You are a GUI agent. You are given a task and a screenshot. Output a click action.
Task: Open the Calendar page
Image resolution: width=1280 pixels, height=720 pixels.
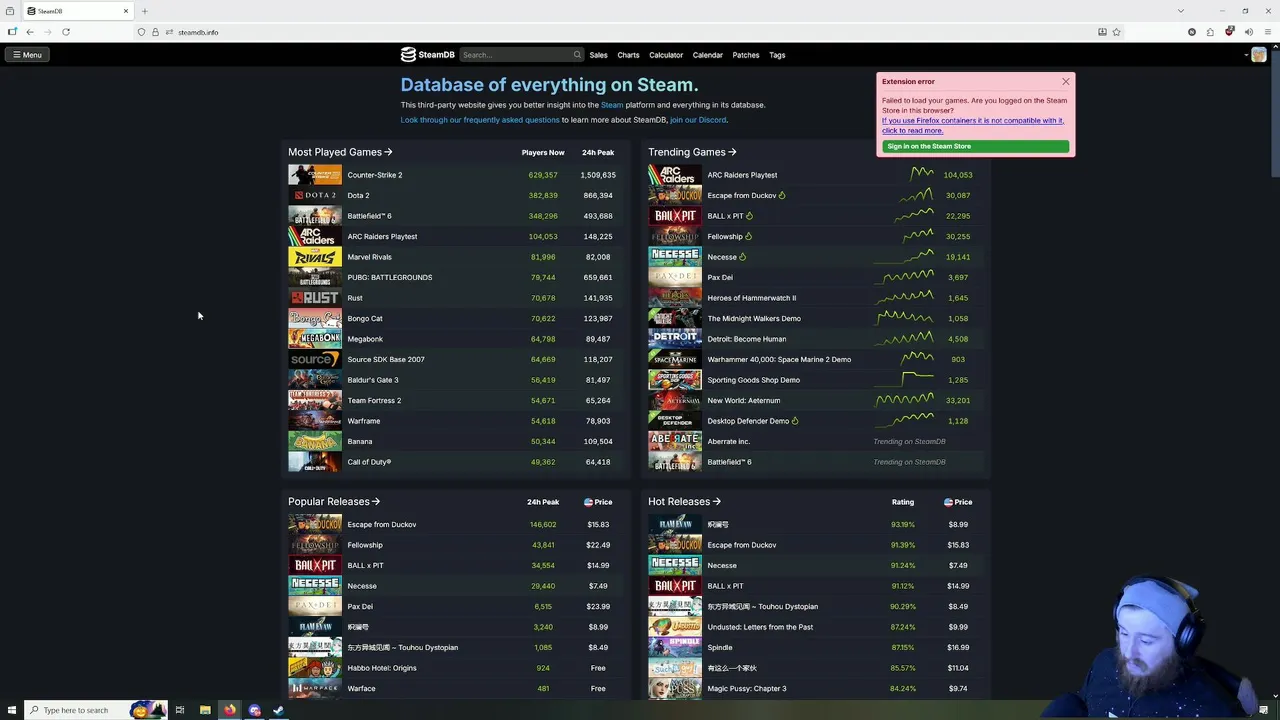707,55
